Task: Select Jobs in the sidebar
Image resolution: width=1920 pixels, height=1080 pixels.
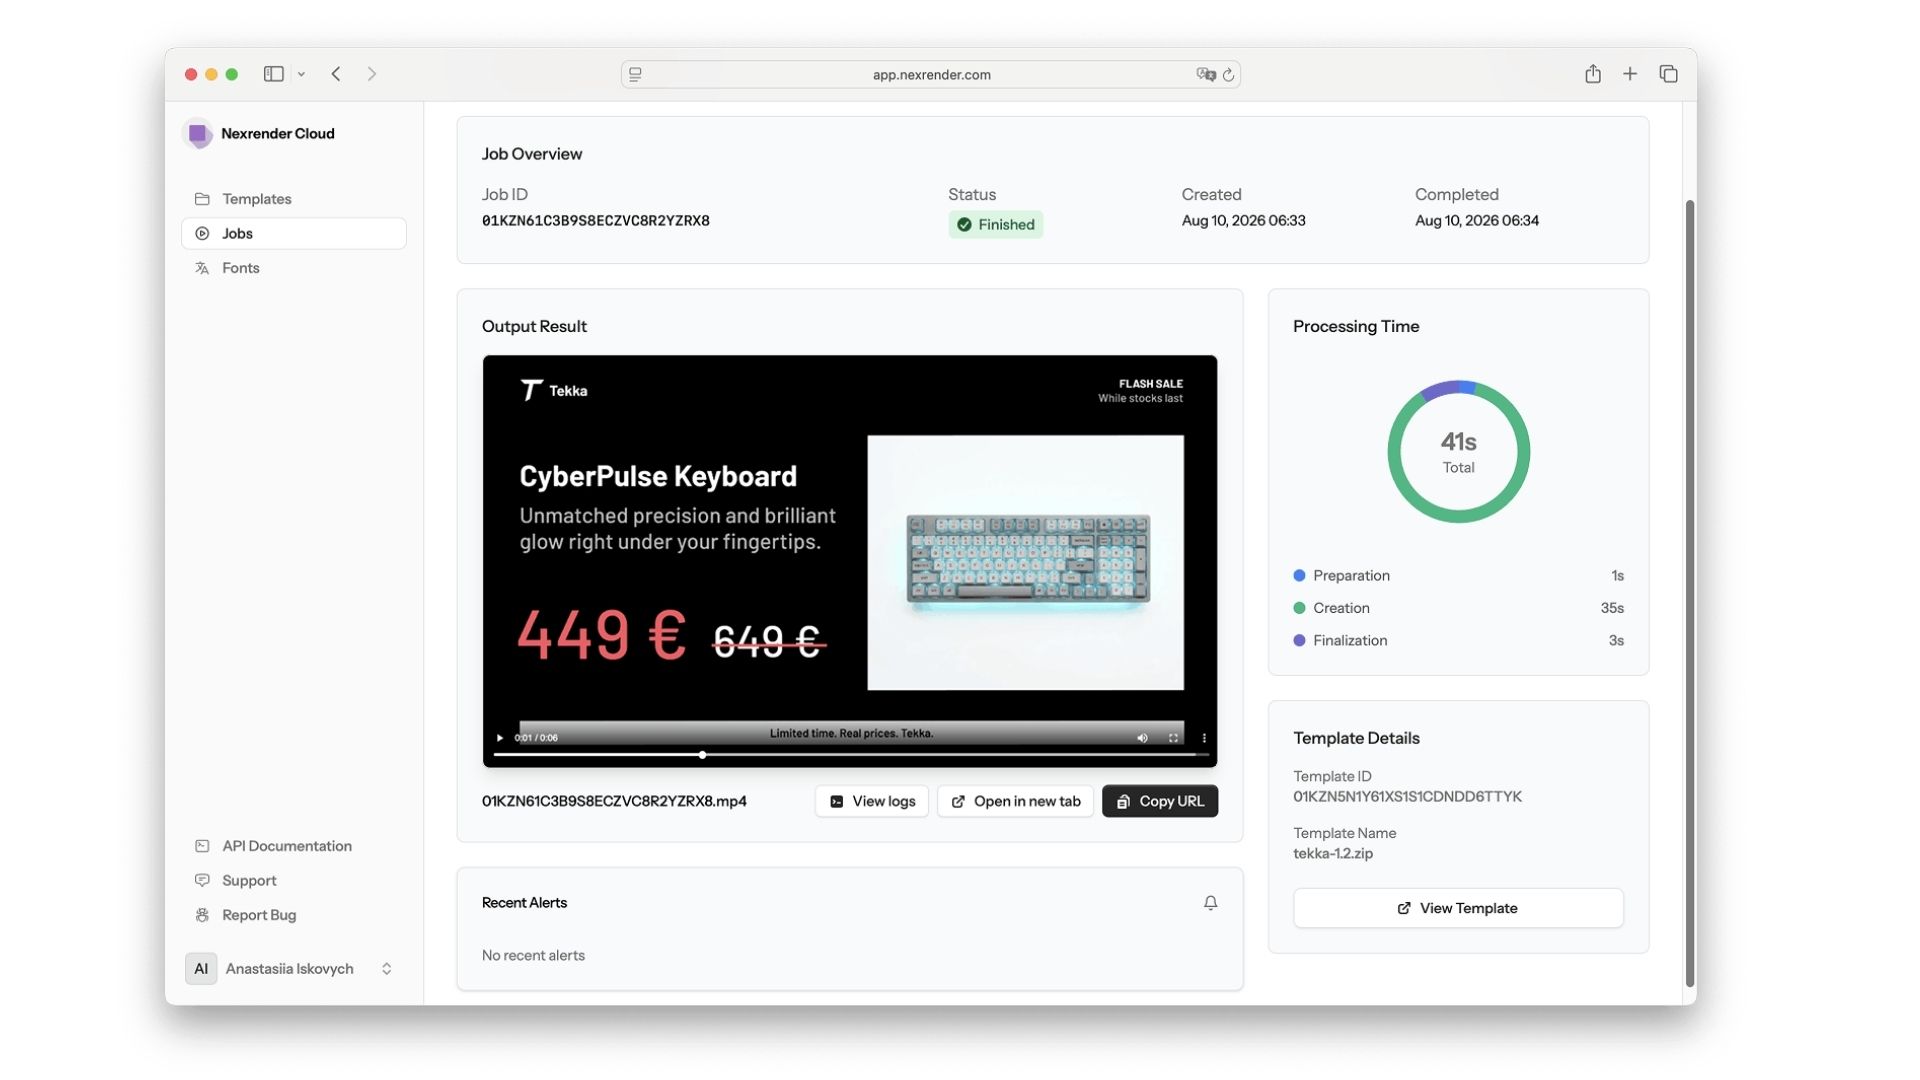Action: click(294, 233)
